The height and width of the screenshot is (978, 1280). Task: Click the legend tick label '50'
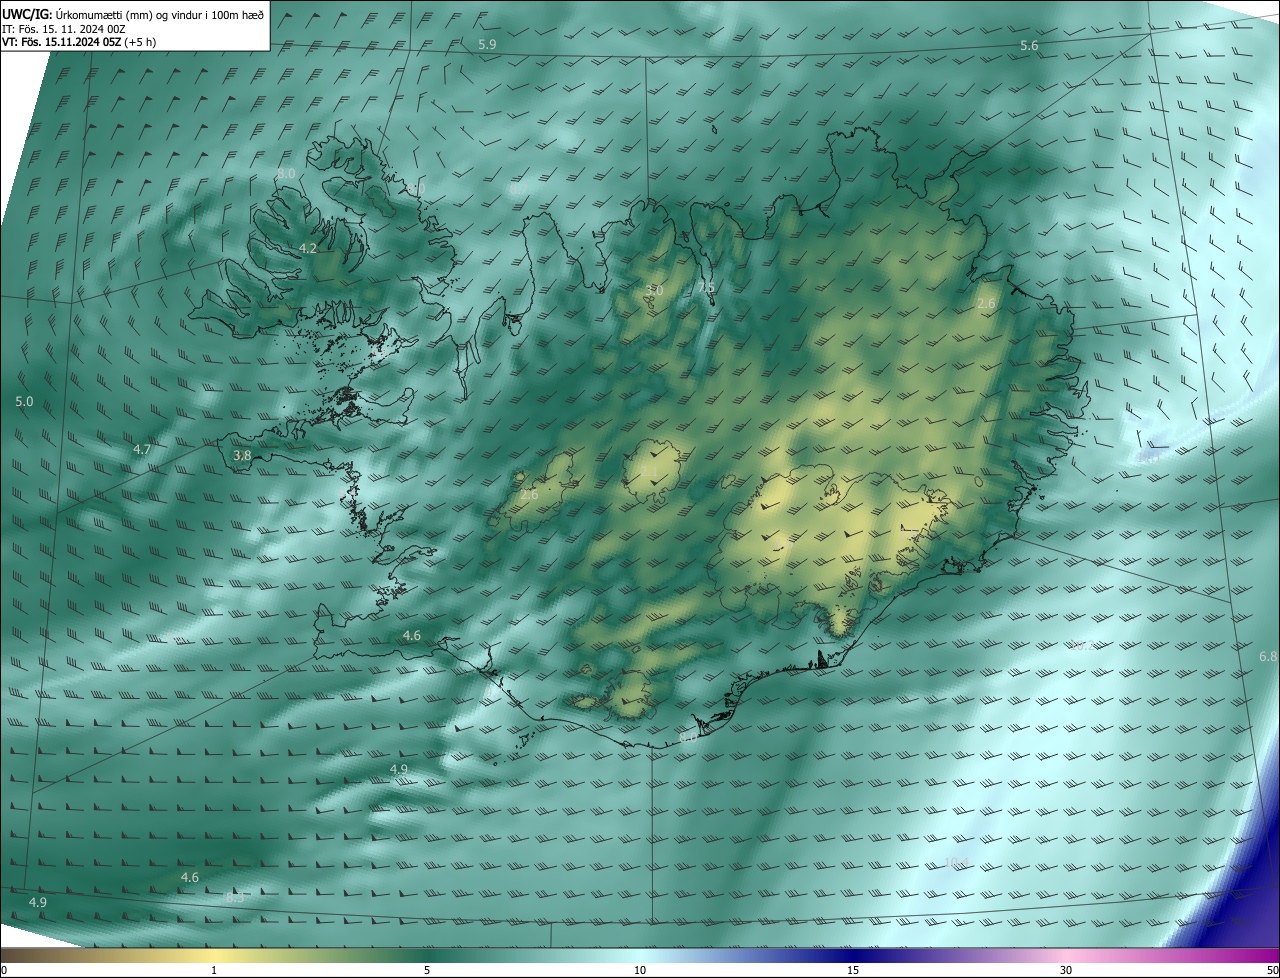pyautogui.click(x=1272, y=970)
